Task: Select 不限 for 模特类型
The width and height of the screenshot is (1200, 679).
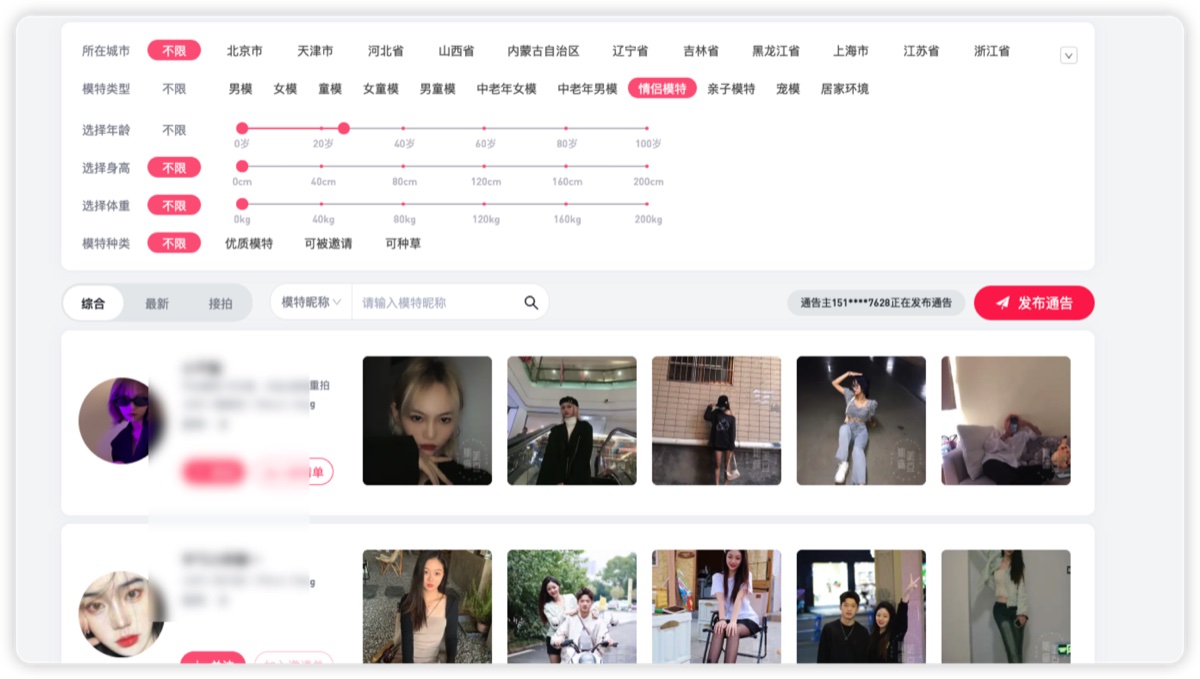Action: pyautogui.click(x=174, y=88)
